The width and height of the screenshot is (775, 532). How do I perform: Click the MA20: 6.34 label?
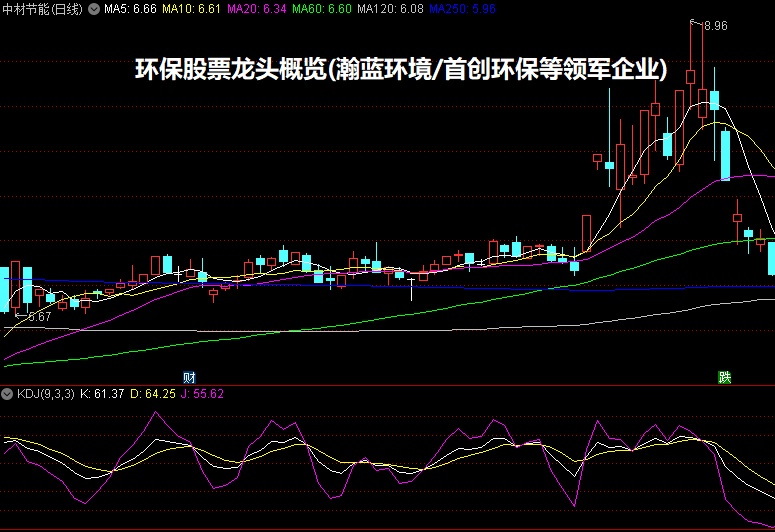(x=257, y=9)
